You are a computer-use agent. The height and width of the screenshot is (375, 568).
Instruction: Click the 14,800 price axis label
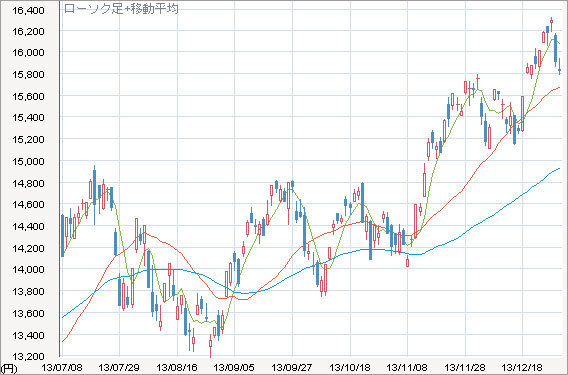(28, 183)
